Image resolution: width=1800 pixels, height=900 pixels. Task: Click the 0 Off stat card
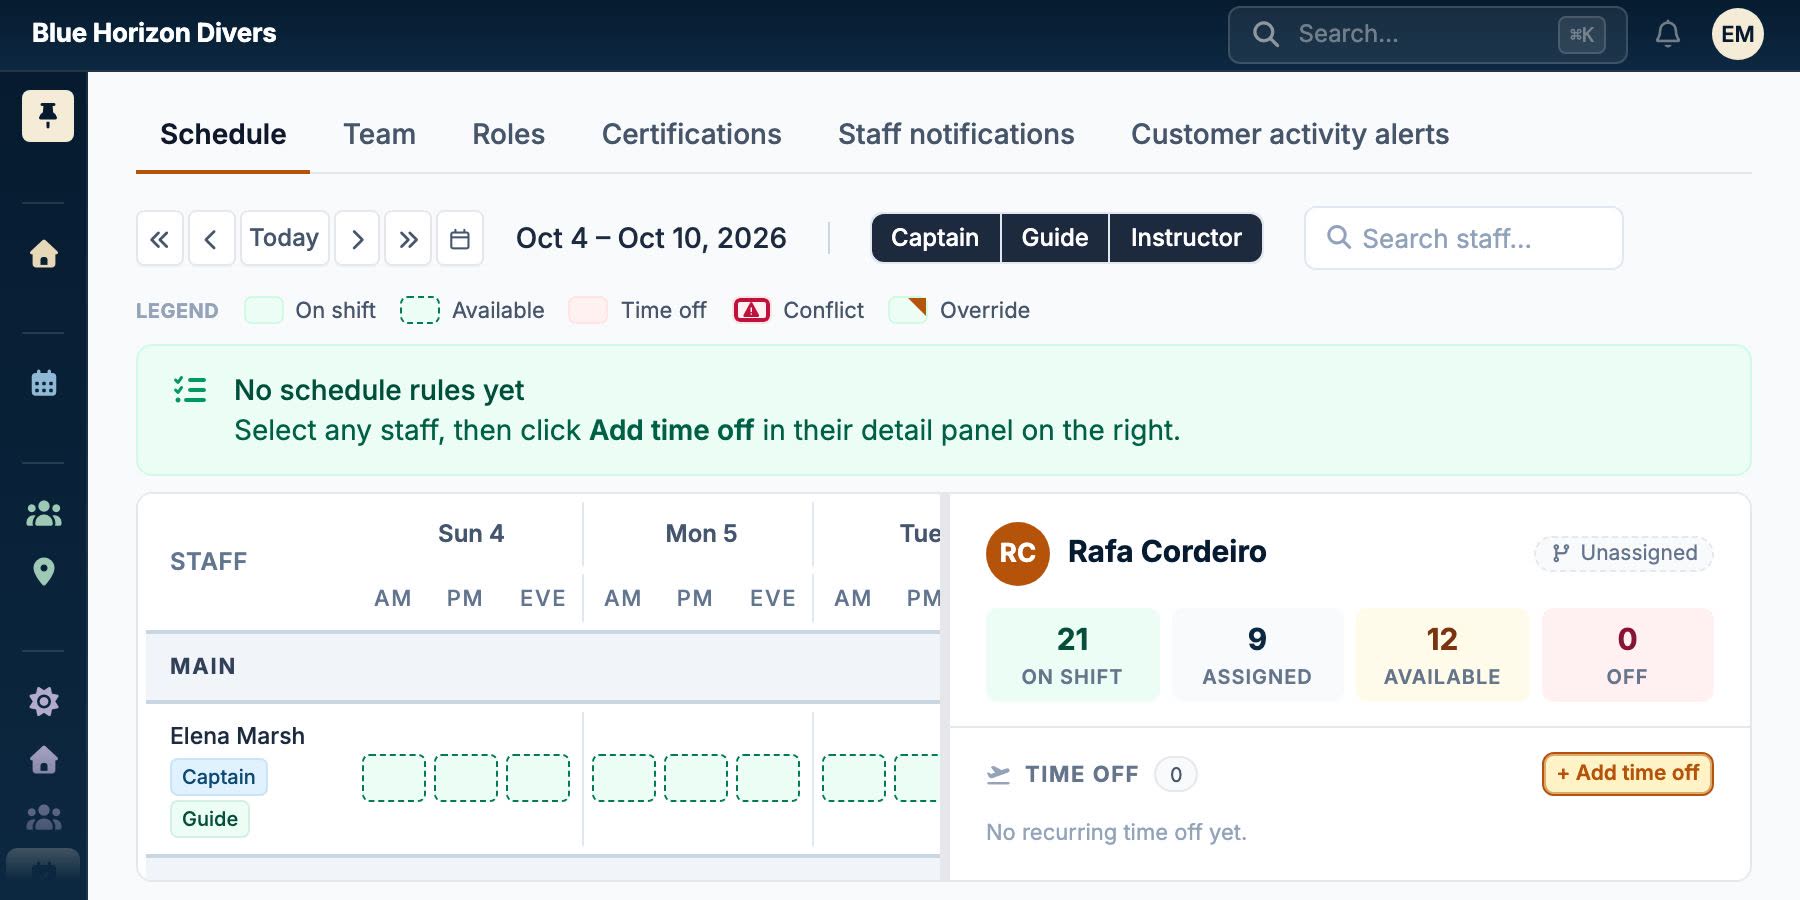pyautogui.click(x=1627, y=655)
